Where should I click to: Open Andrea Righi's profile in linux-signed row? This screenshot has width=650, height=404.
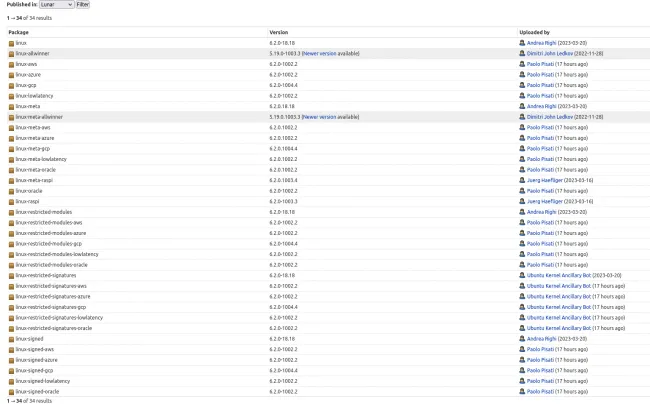pyautogui.click(x=541, y=339)
